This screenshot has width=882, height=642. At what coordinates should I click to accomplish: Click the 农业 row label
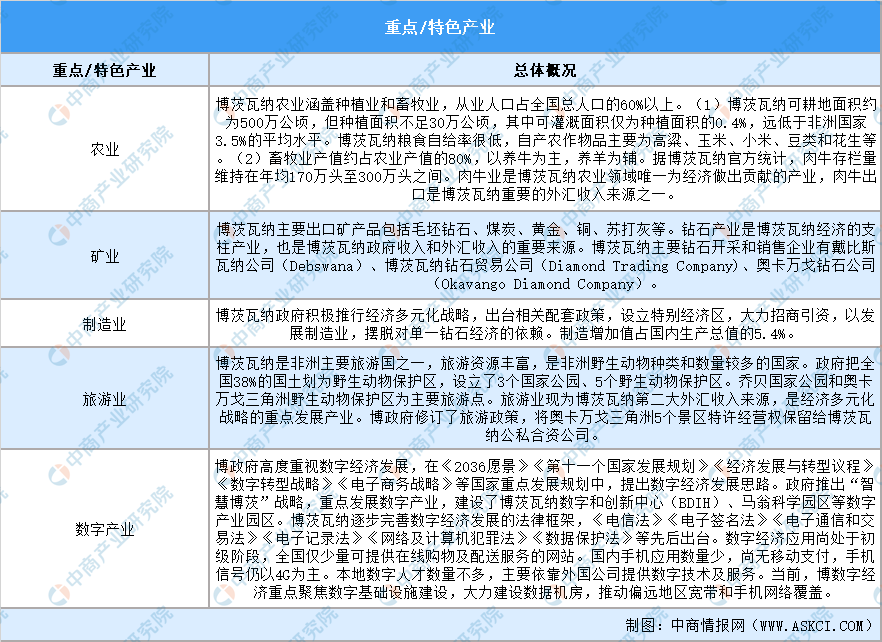point(105,149)
